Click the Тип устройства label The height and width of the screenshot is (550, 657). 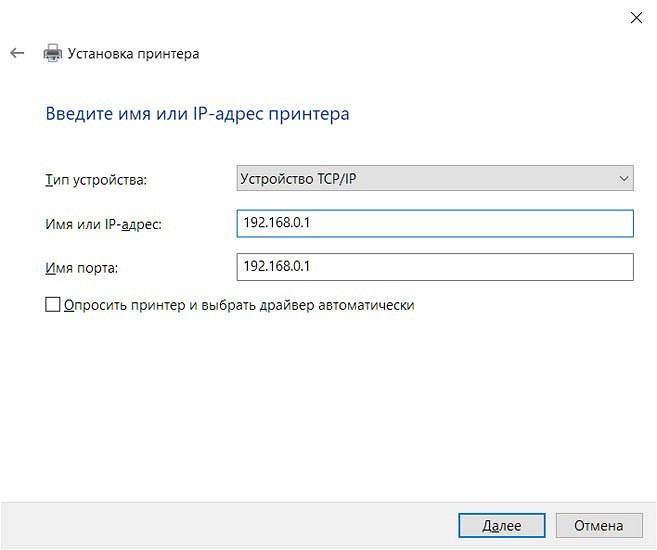pyautogui.click(x=96, y=180)
